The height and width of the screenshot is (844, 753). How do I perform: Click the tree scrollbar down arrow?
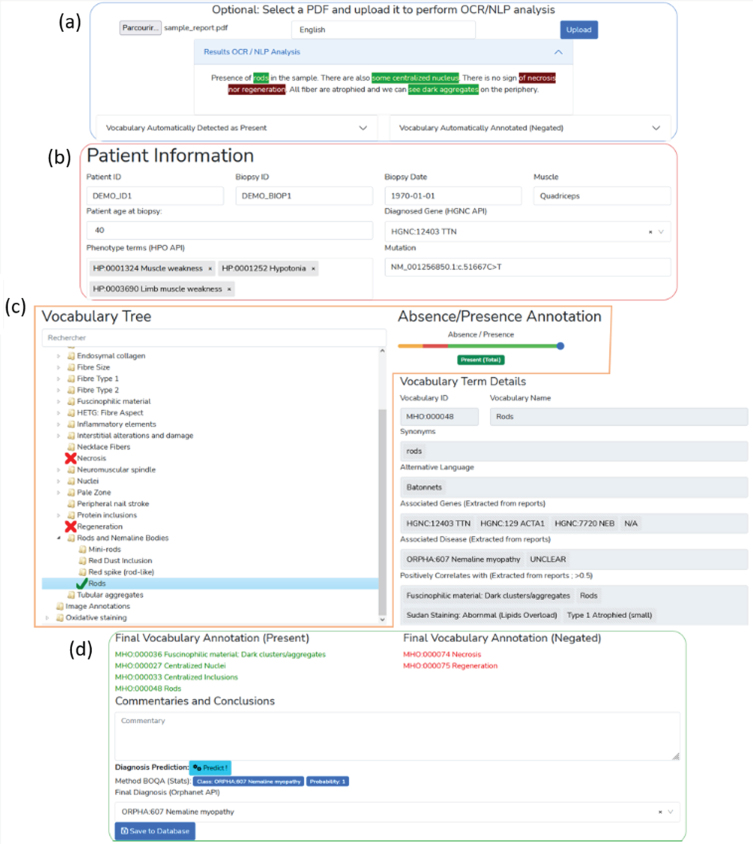(382, 620)
